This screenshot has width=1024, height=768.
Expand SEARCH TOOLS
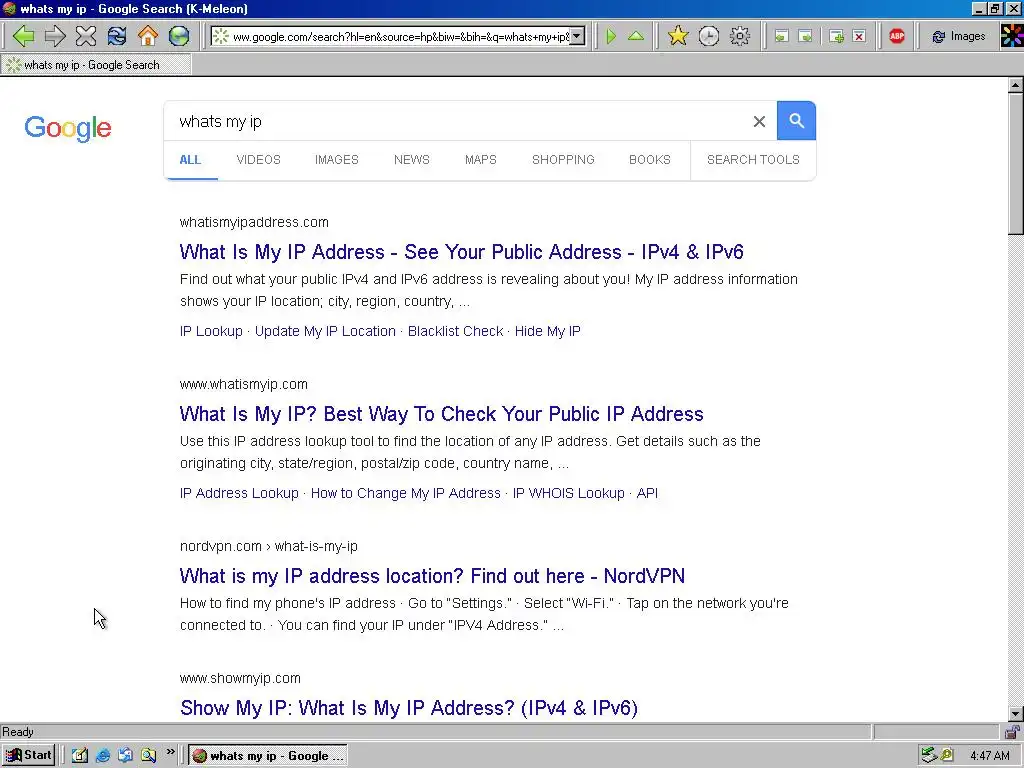[753, 160]
